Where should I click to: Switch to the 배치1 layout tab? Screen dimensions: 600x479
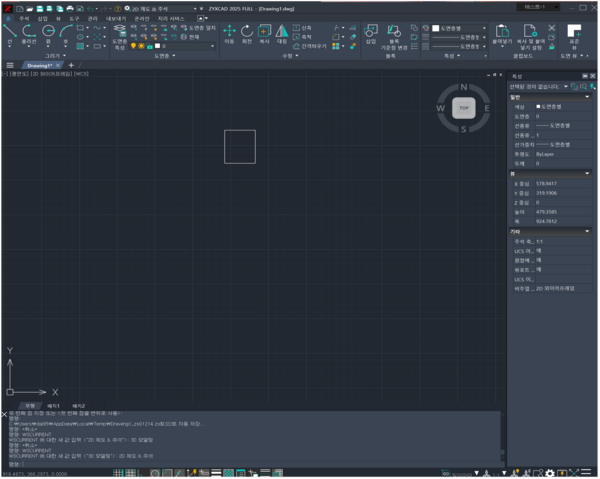tap(53, 406)
